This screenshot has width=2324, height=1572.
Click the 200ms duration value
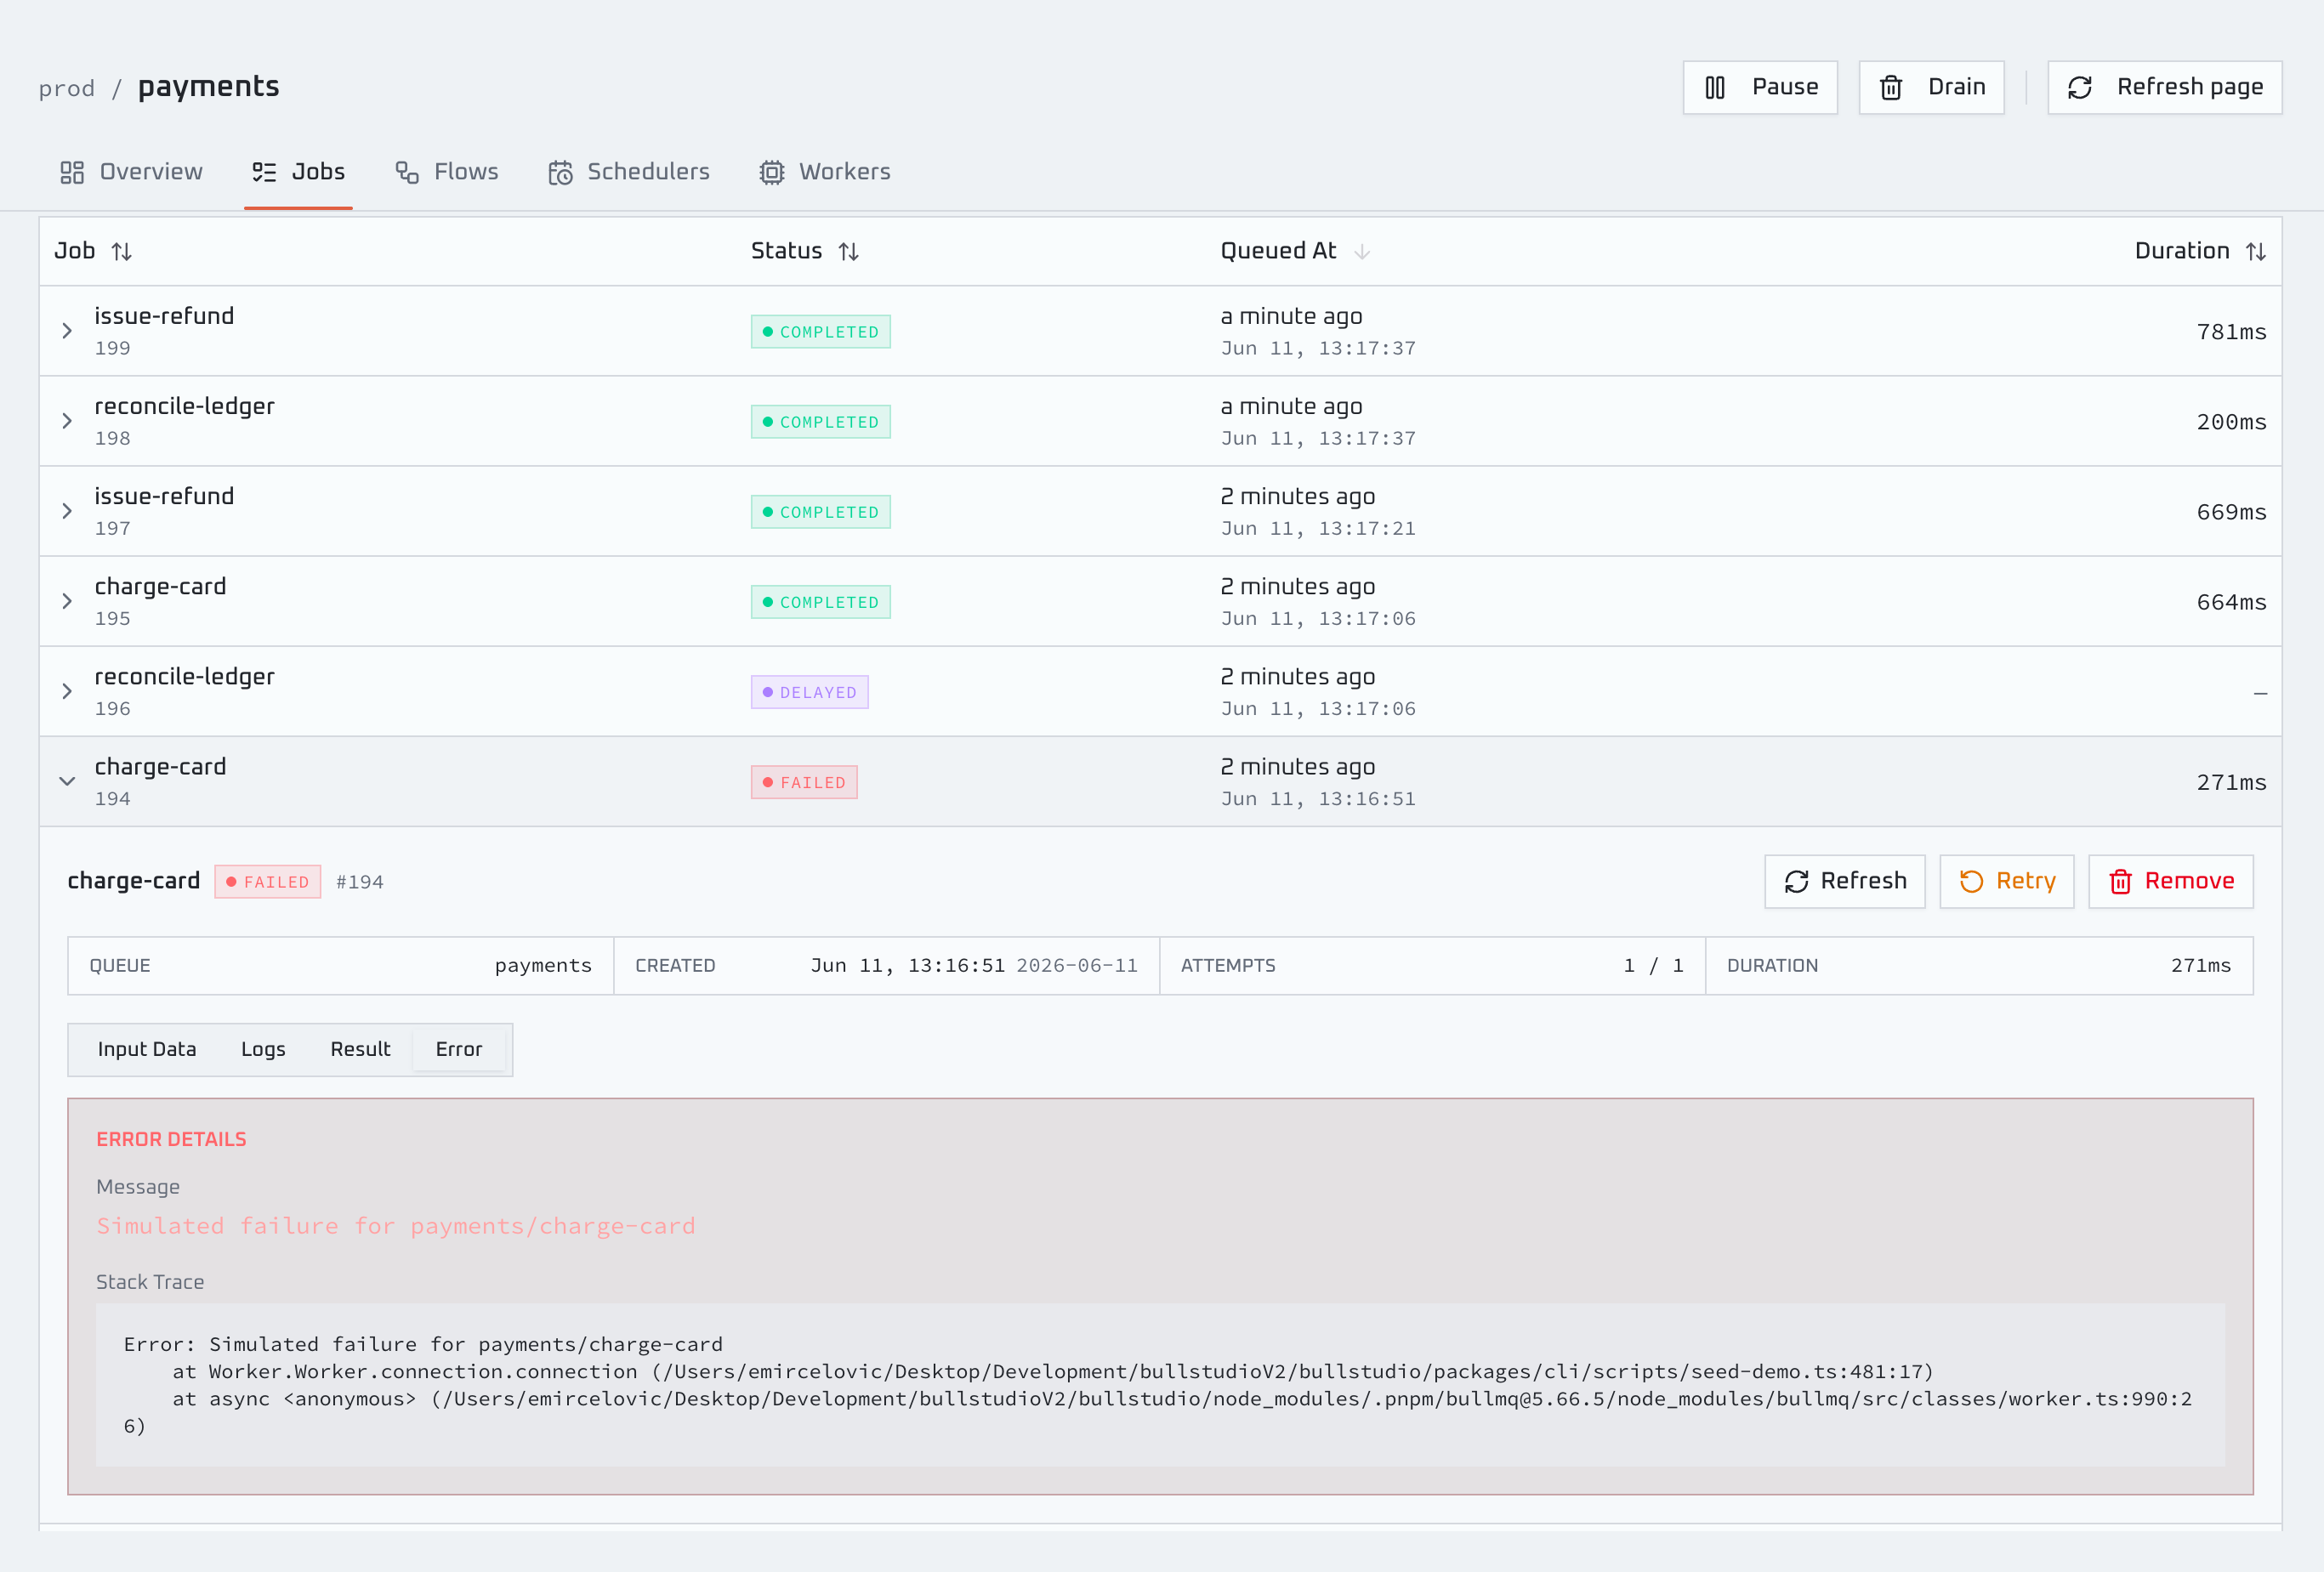click(2231, 422)
